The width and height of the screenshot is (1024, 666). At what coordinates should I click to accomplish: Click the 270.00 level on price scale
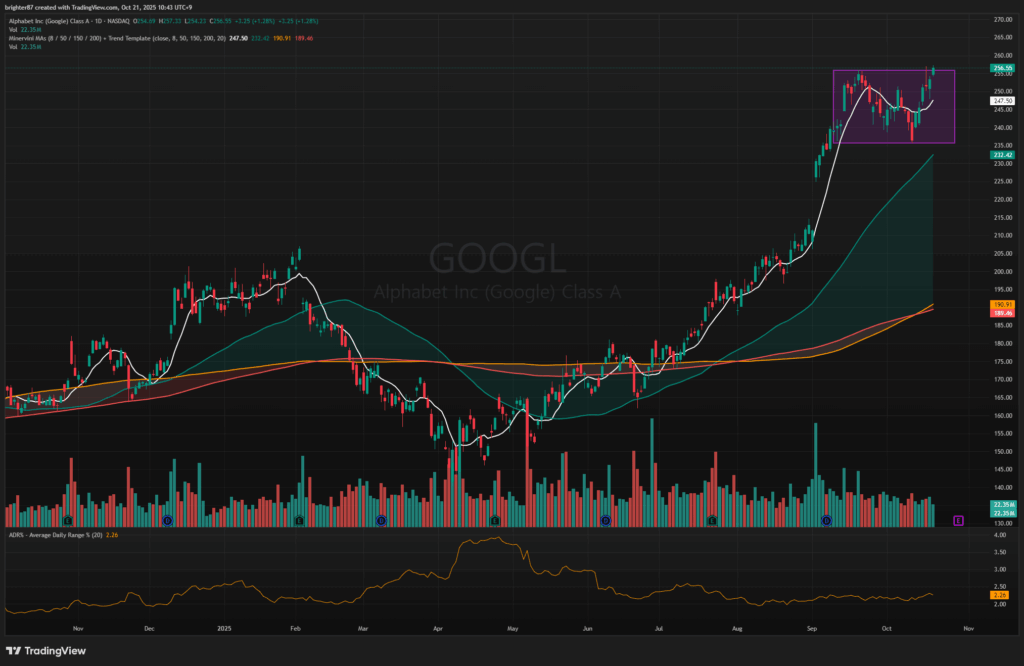pos(1000,20)
